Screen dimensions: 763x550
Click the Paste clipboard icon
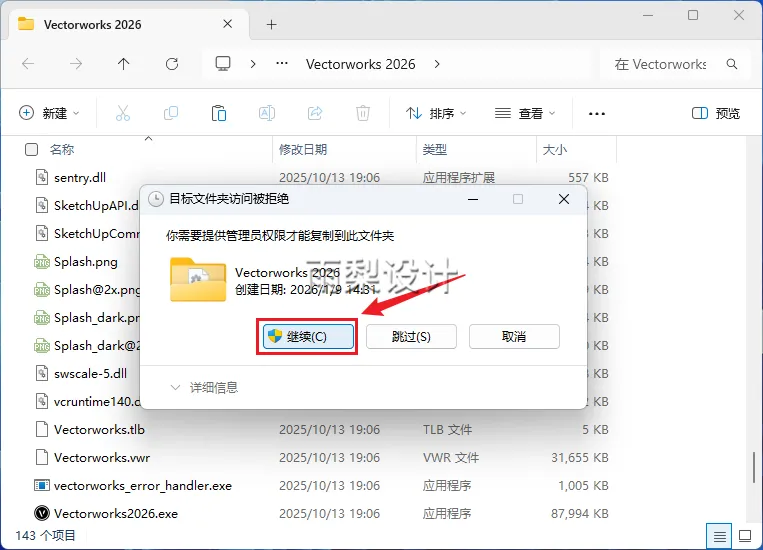point(219,113)
